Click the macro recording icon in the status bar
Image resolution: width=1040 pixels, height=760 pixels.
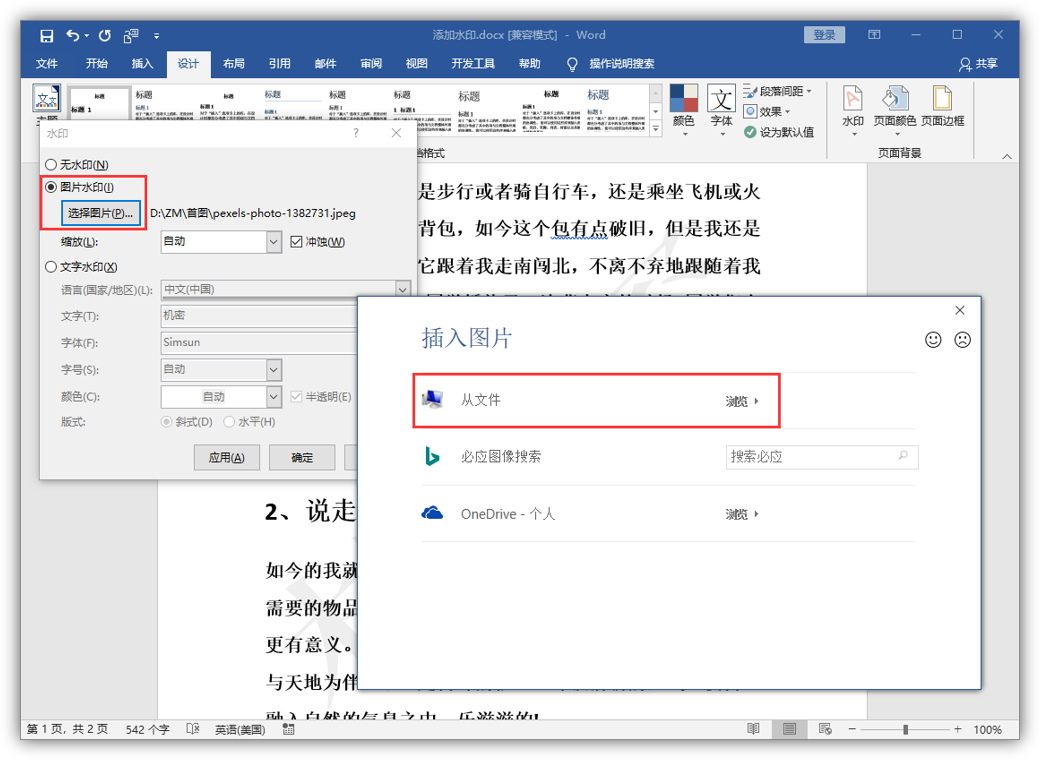click(x=289, y=729)
